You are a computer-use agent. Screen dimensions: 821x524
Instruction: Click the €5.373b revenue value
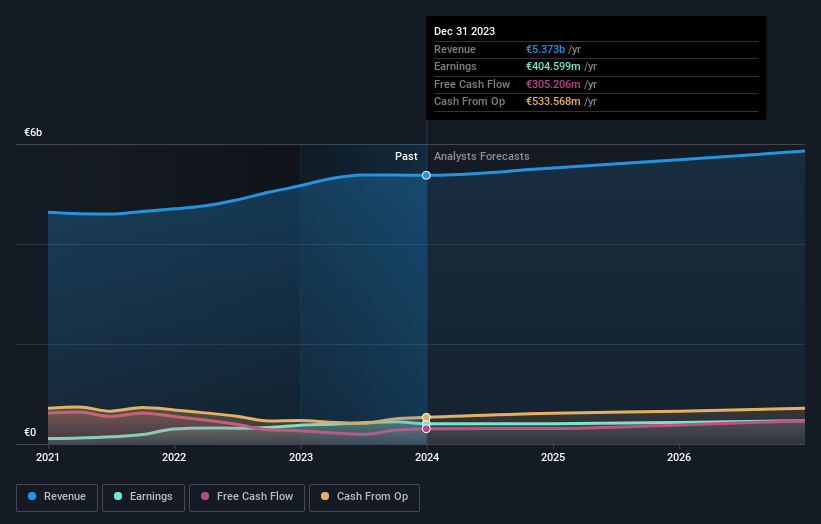click(545, 49)
